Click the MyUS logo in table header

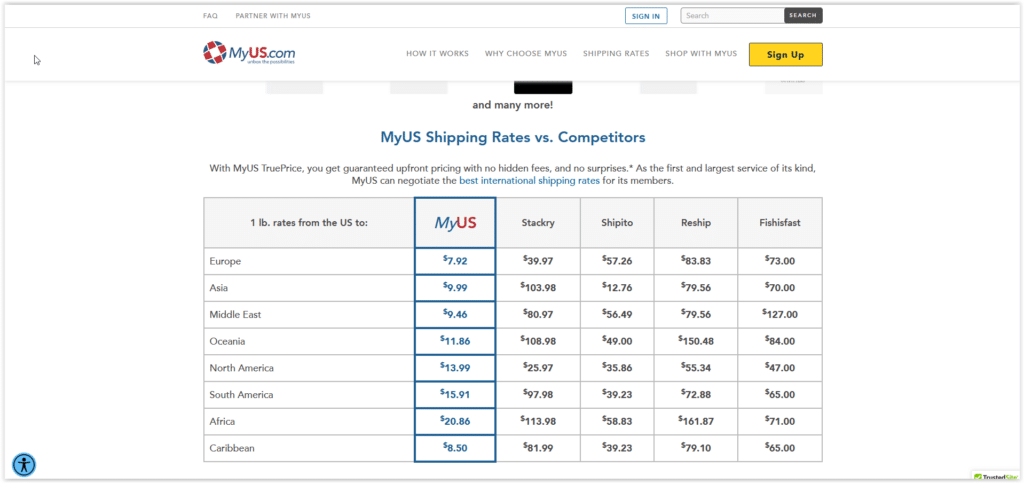(x=455, y=223)
